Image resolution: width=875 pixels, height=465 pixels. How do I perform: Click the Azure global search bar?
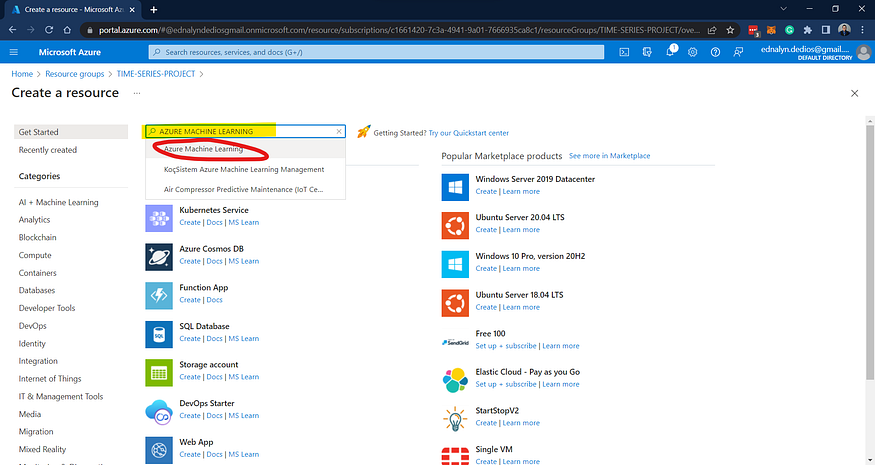pos(376,52)
